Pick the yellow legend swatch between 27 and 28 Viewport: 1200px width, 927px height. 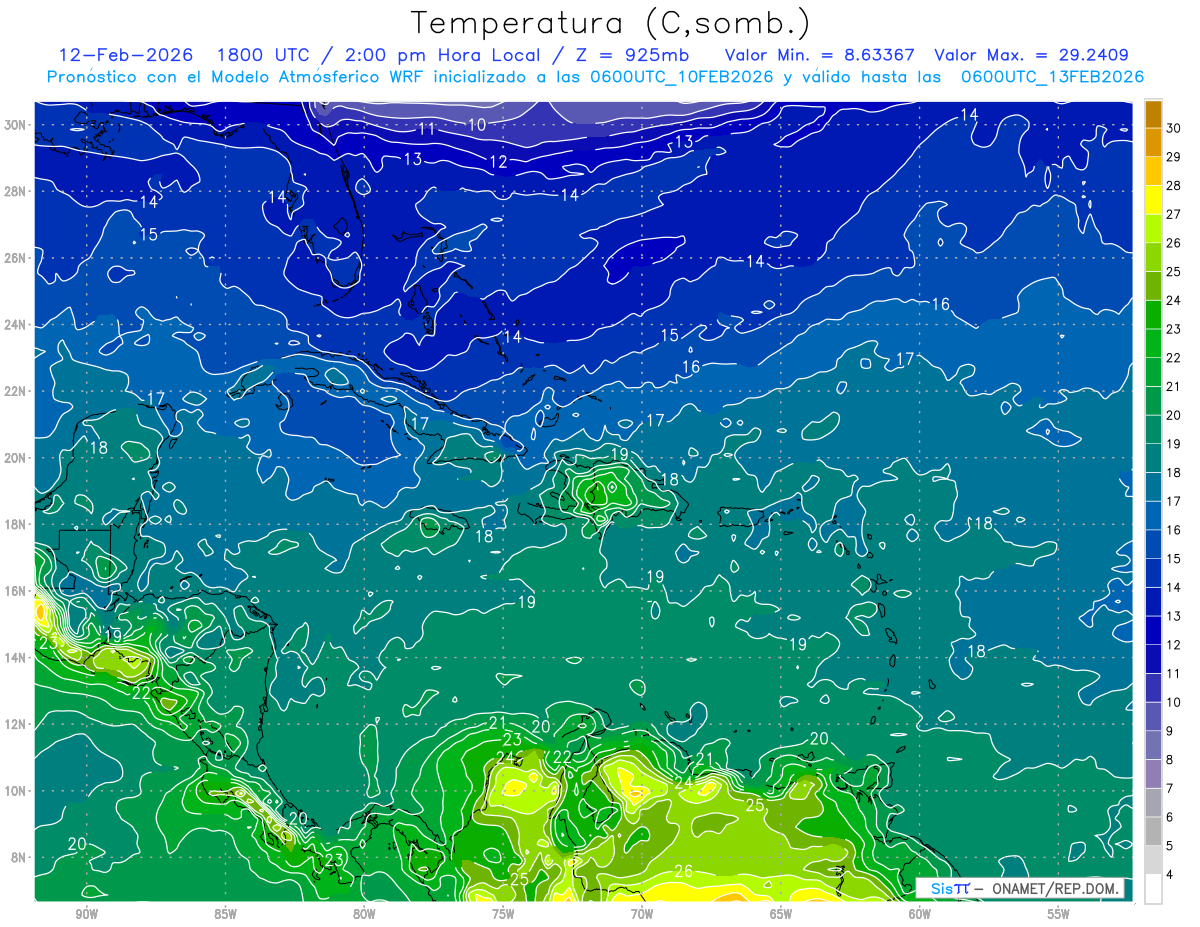(x=1153, y=200)
